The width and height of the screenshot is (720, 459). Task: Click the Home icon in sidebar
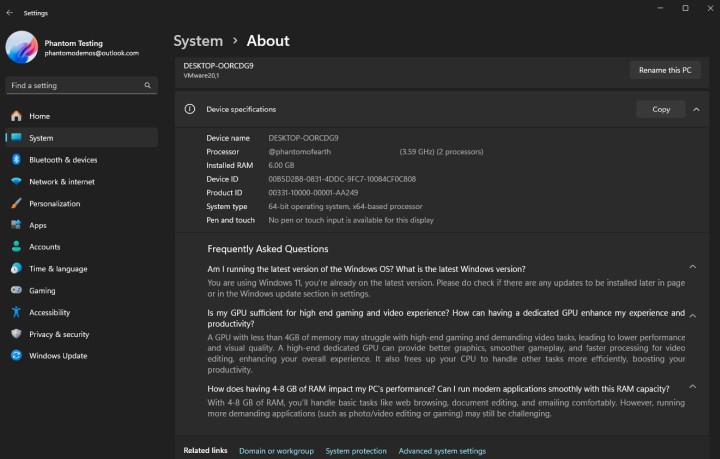pos(16,116)
